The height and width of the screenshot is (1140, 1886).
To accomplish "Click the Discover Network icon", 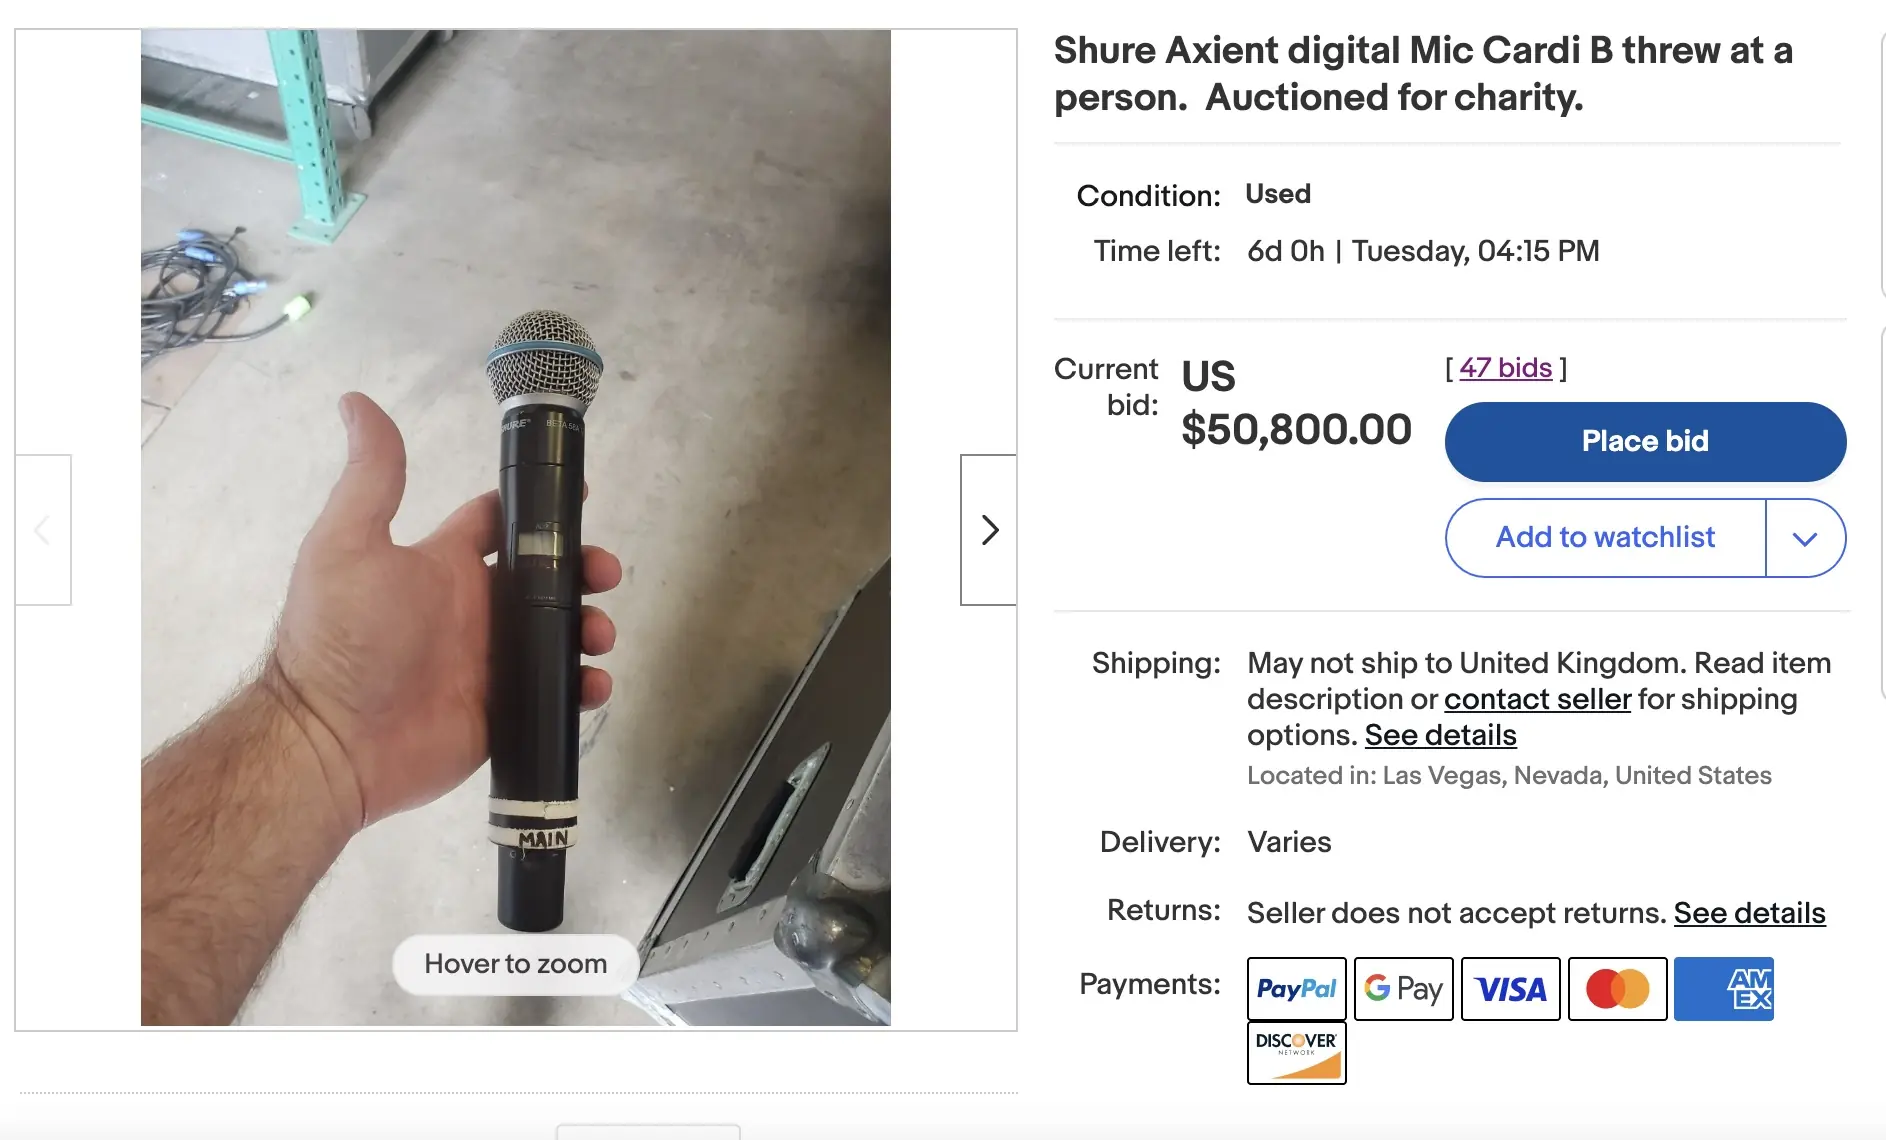I will click(x=1296, y=1053).
